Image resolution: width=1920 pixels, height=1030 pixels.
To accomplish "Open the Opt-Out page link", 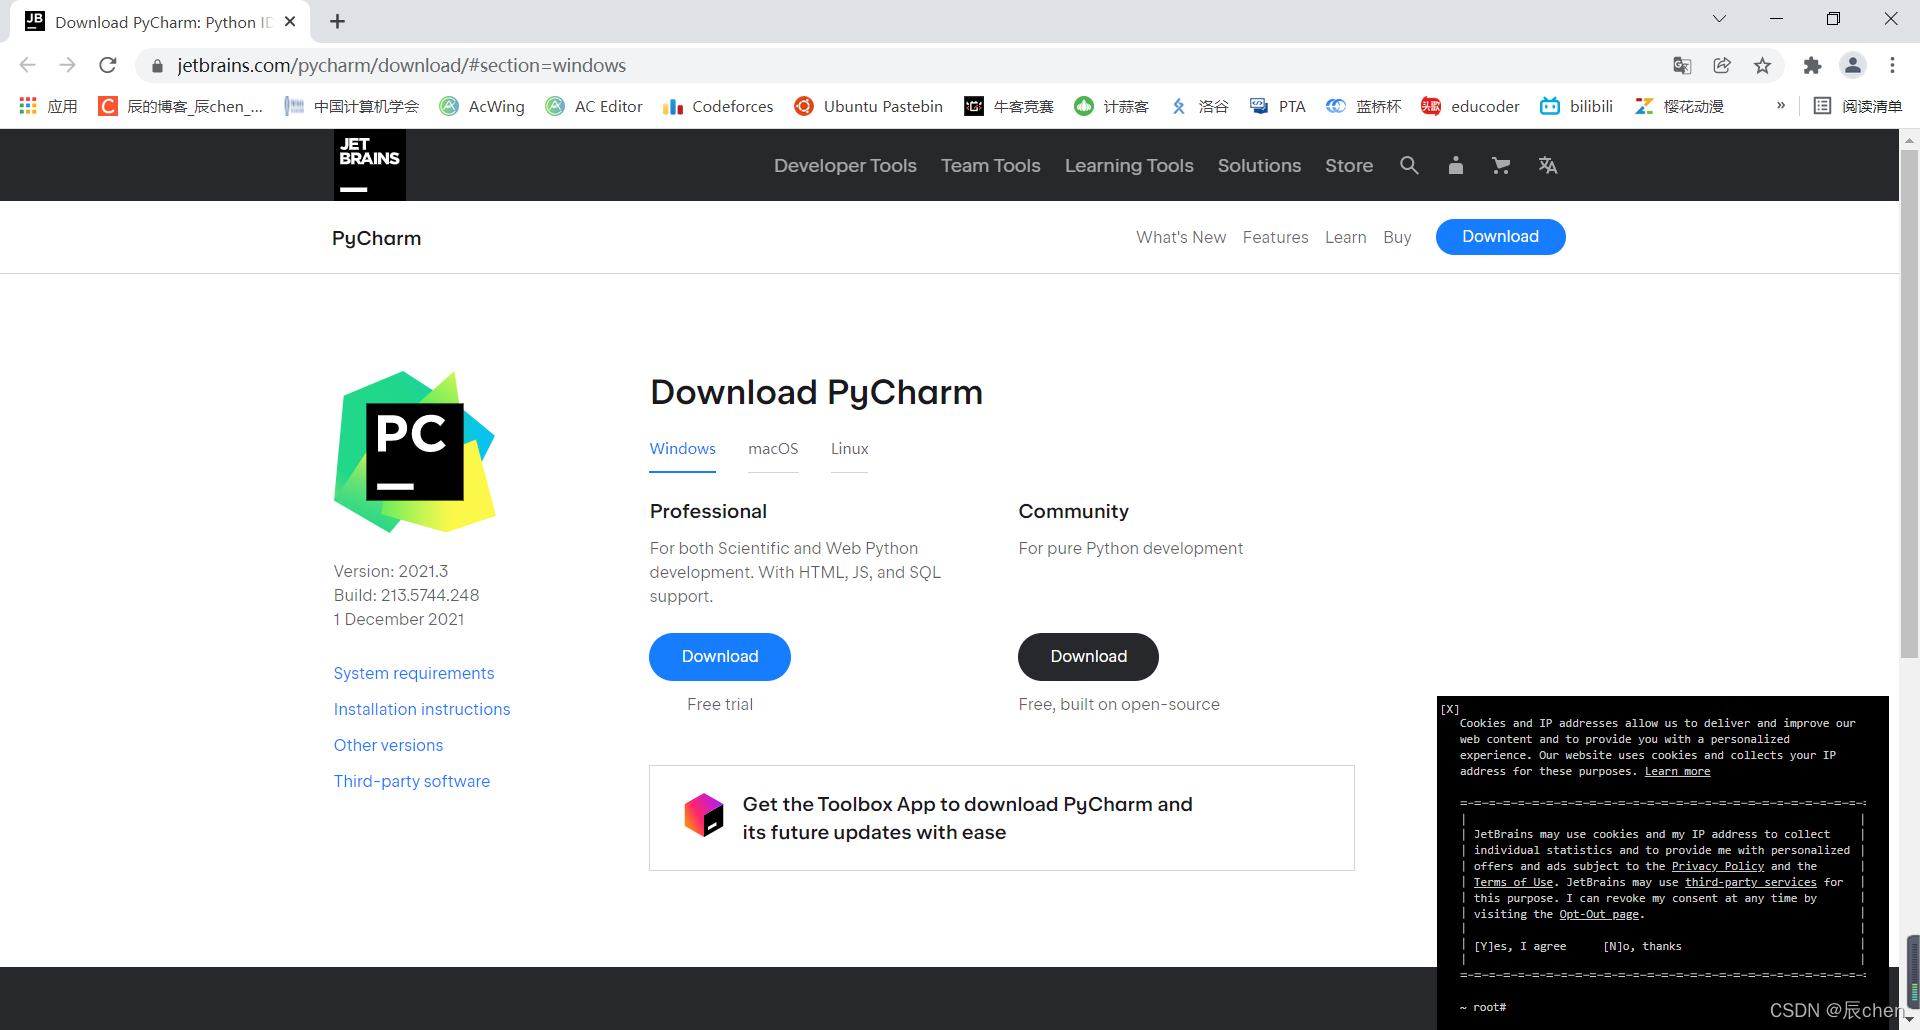I will click(1599, 914).
